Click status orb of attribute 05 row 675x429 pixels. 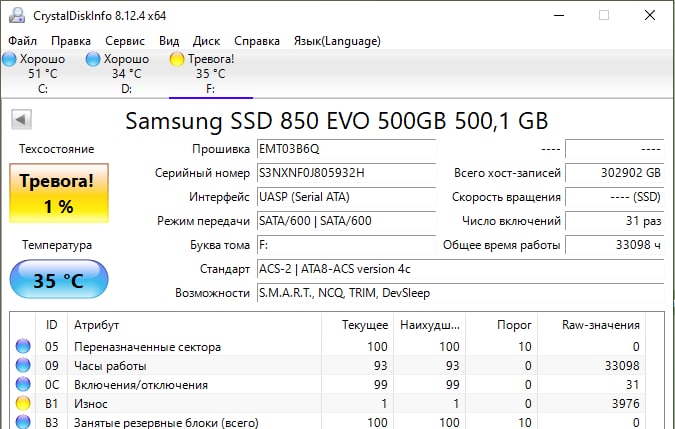tap(23, 346)
